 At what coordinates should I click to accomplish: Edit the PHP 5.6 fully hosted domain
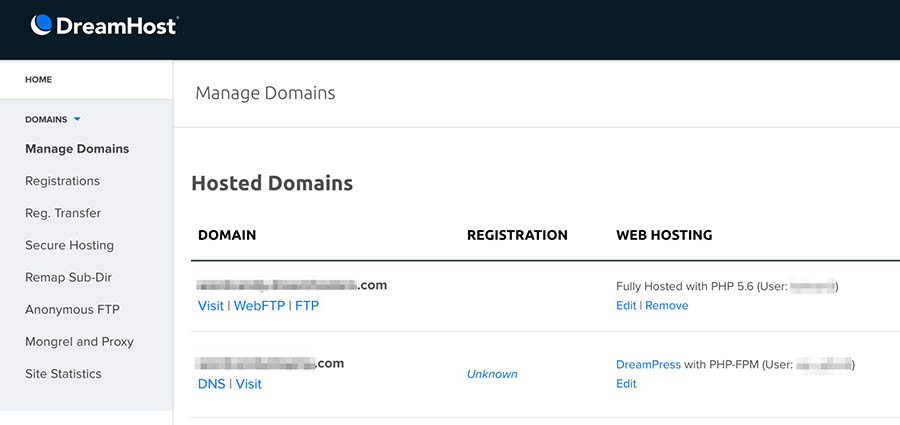pos(626,305)
